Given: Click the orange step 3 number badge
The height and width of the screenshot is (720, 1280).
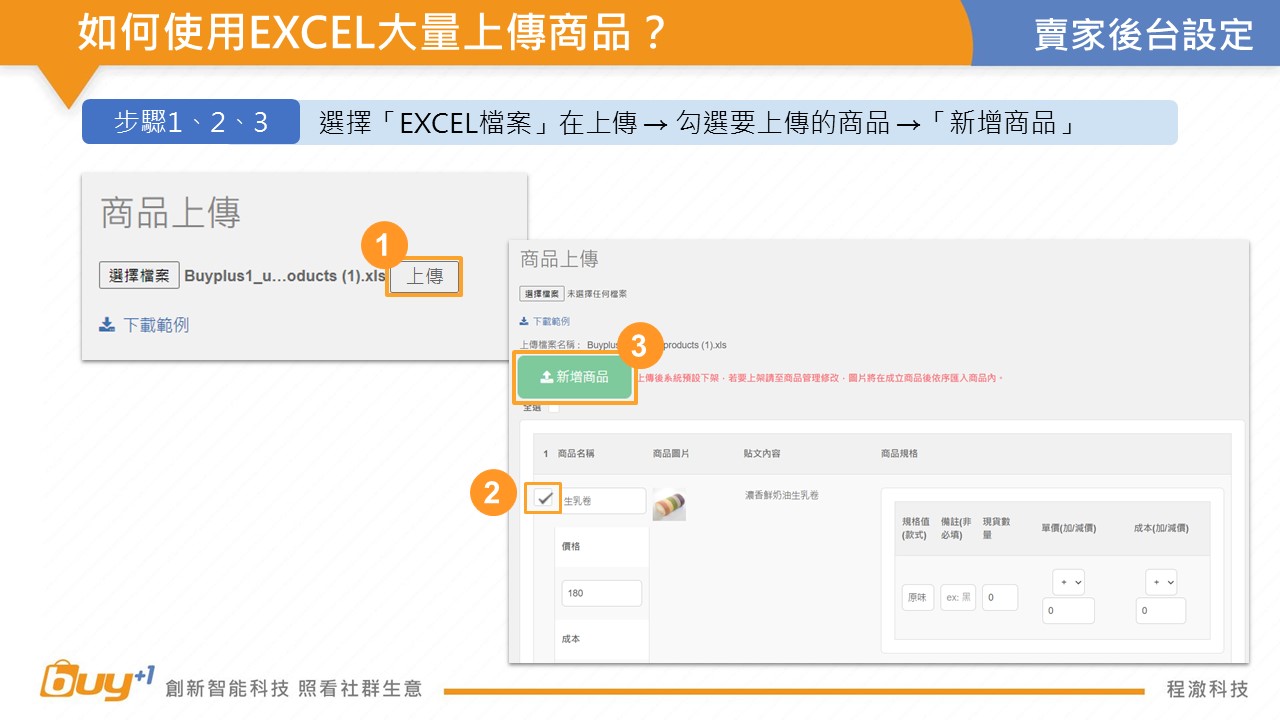Looking at the screenshot, I should pyautogui.click(x=640, y=347).
